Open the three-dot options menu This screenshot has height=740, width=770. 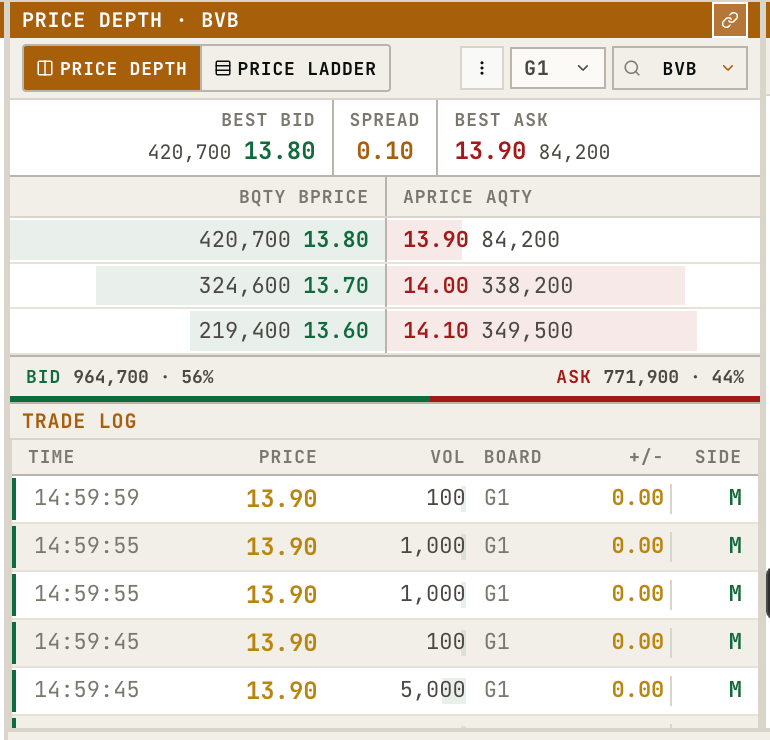coord(482,68)
